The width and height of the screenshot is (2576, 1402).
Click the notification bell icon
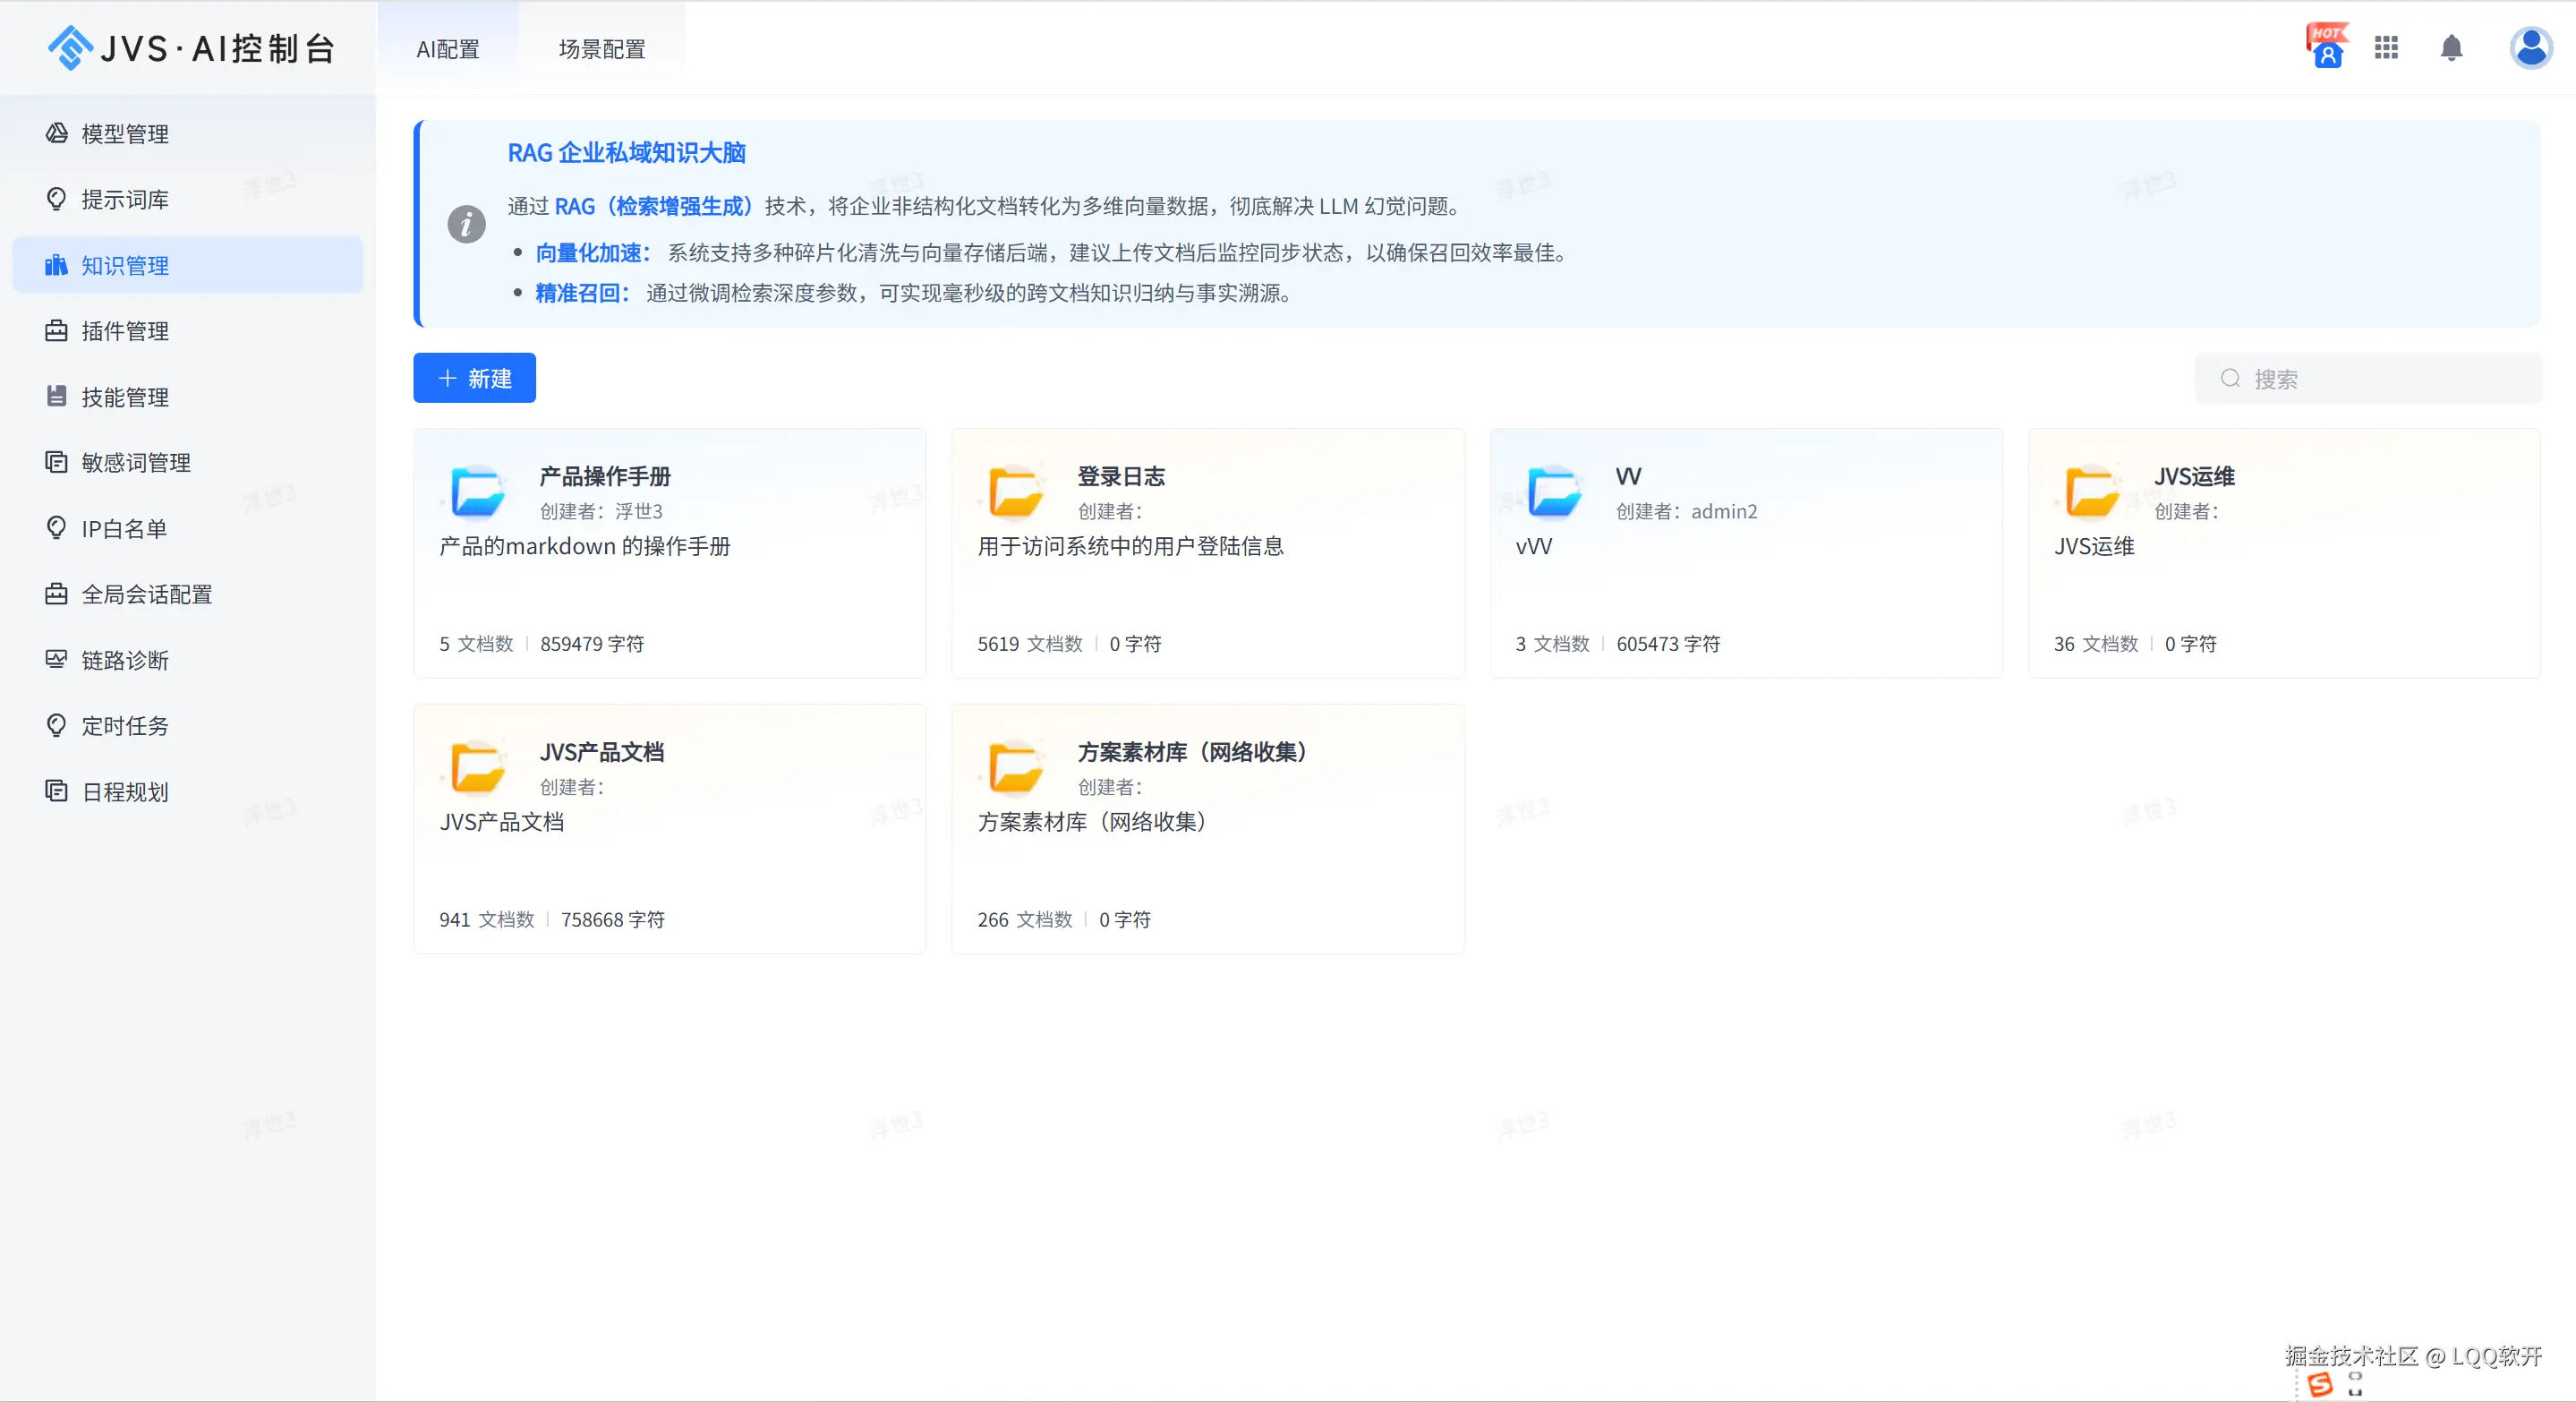click(2451, 48)
